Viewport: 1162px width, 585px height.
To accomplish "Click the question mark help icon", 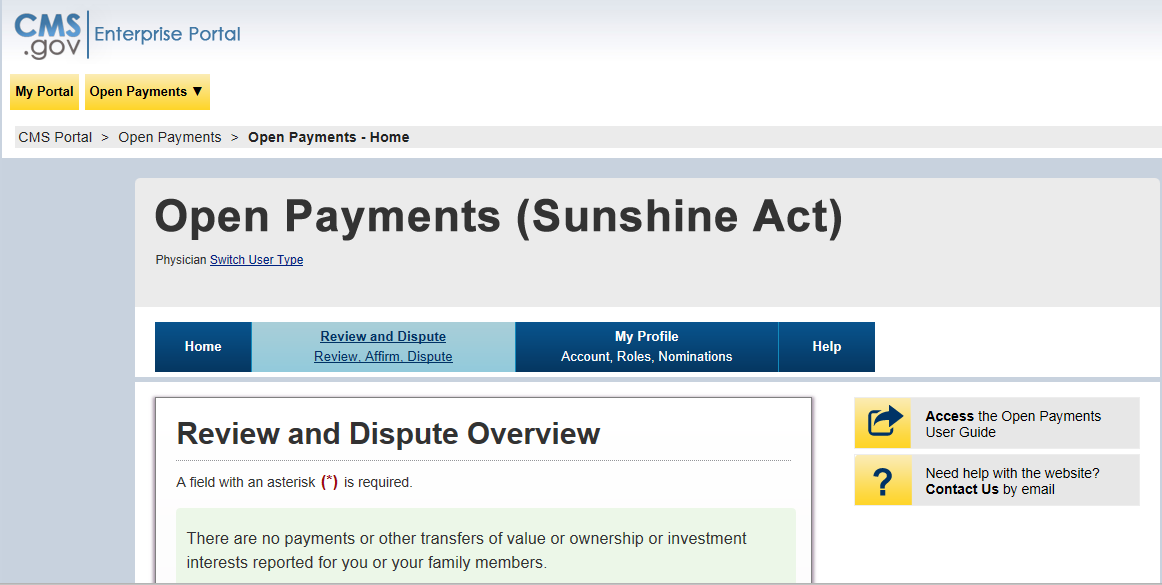I will pos(883,480).
